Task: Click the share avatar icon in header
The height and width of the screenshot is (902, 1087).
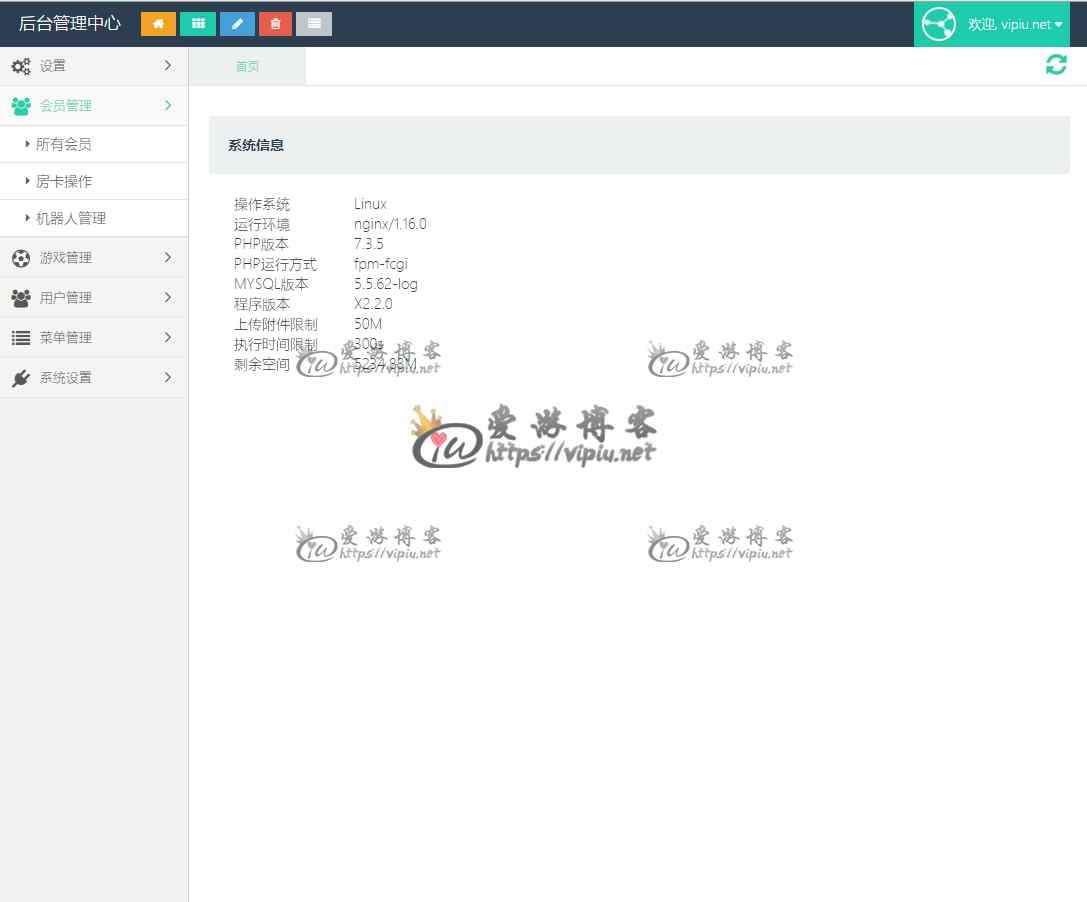Action: point(939,24)
